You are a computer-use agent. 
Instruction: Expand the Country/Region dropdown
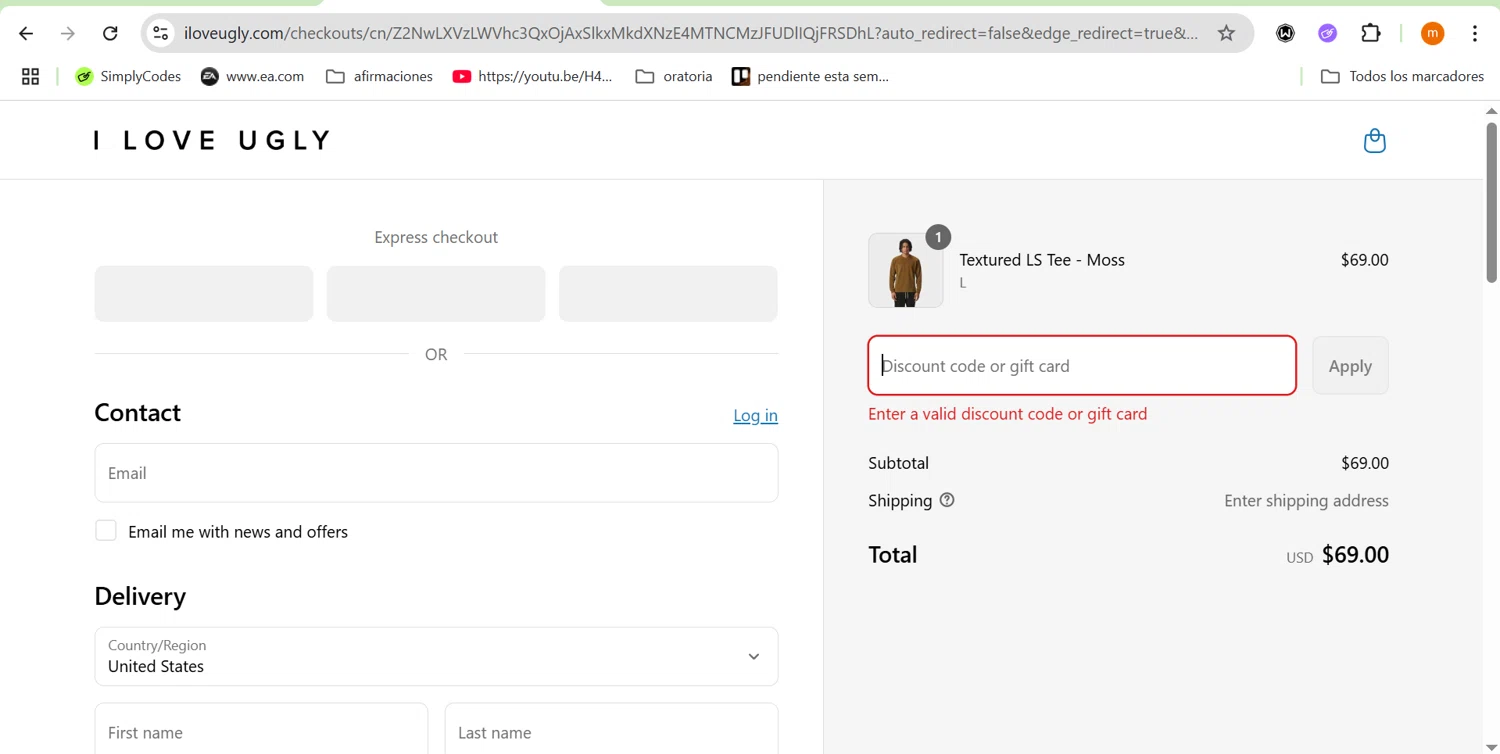pos(436,656)
